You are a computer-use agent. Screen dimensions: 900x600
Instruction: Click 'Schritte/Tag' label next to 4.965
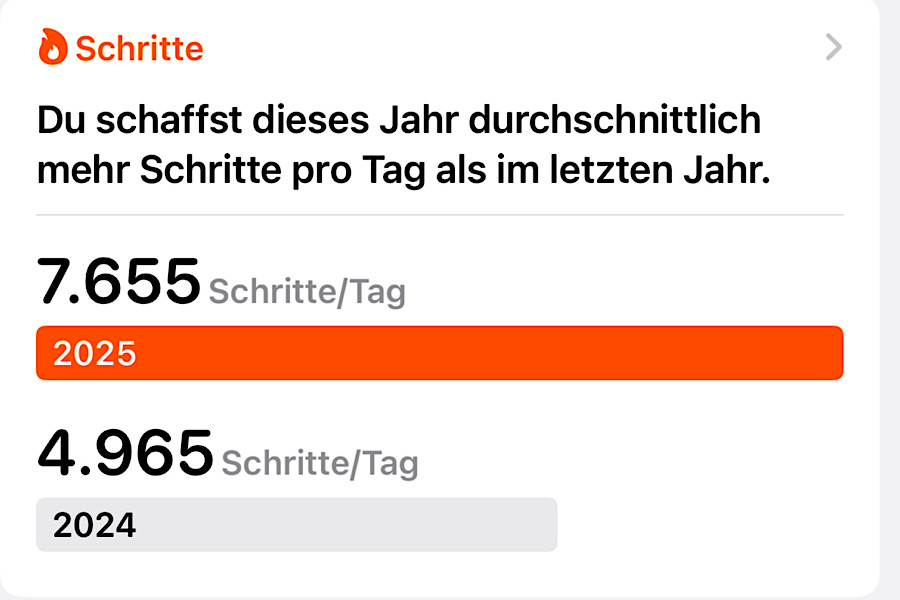point(320,464)
